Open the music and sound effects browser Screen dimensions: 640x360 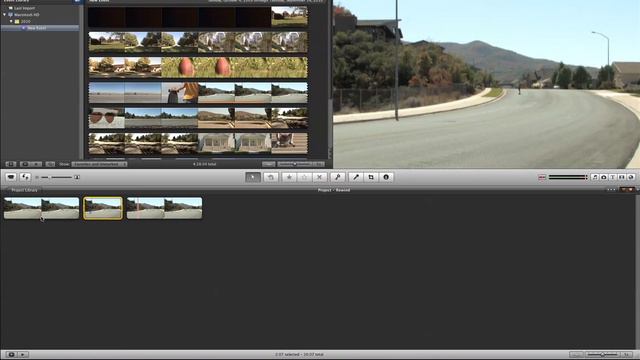pyautogui.click(x=595, y=177)
